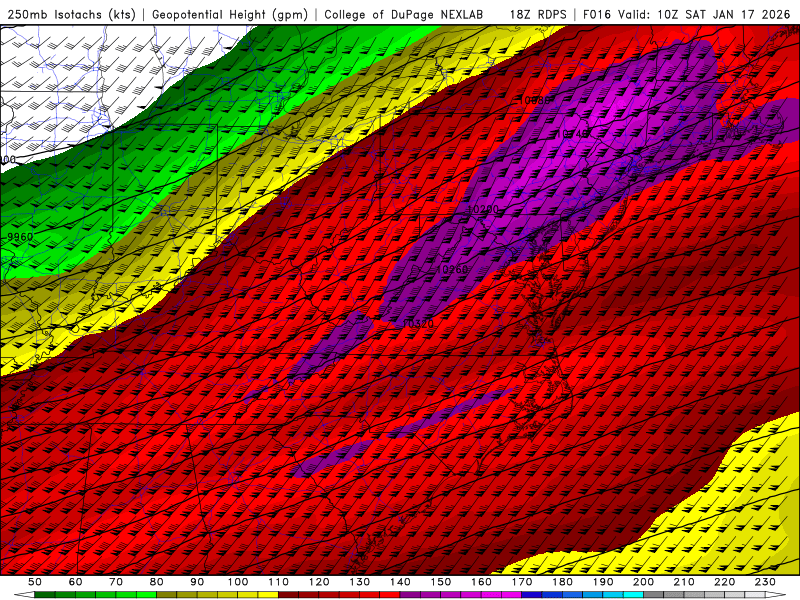Click the 120 value on the color scale
Viewport: 800px width, 600px height.
tap(319, 582)
